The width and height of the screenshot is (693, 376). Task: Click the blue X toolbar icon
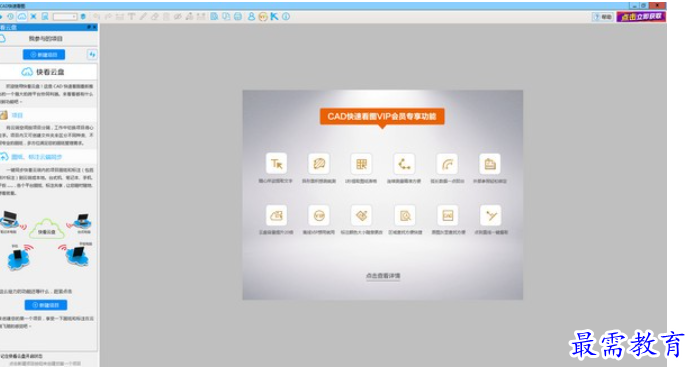point(34,16)
